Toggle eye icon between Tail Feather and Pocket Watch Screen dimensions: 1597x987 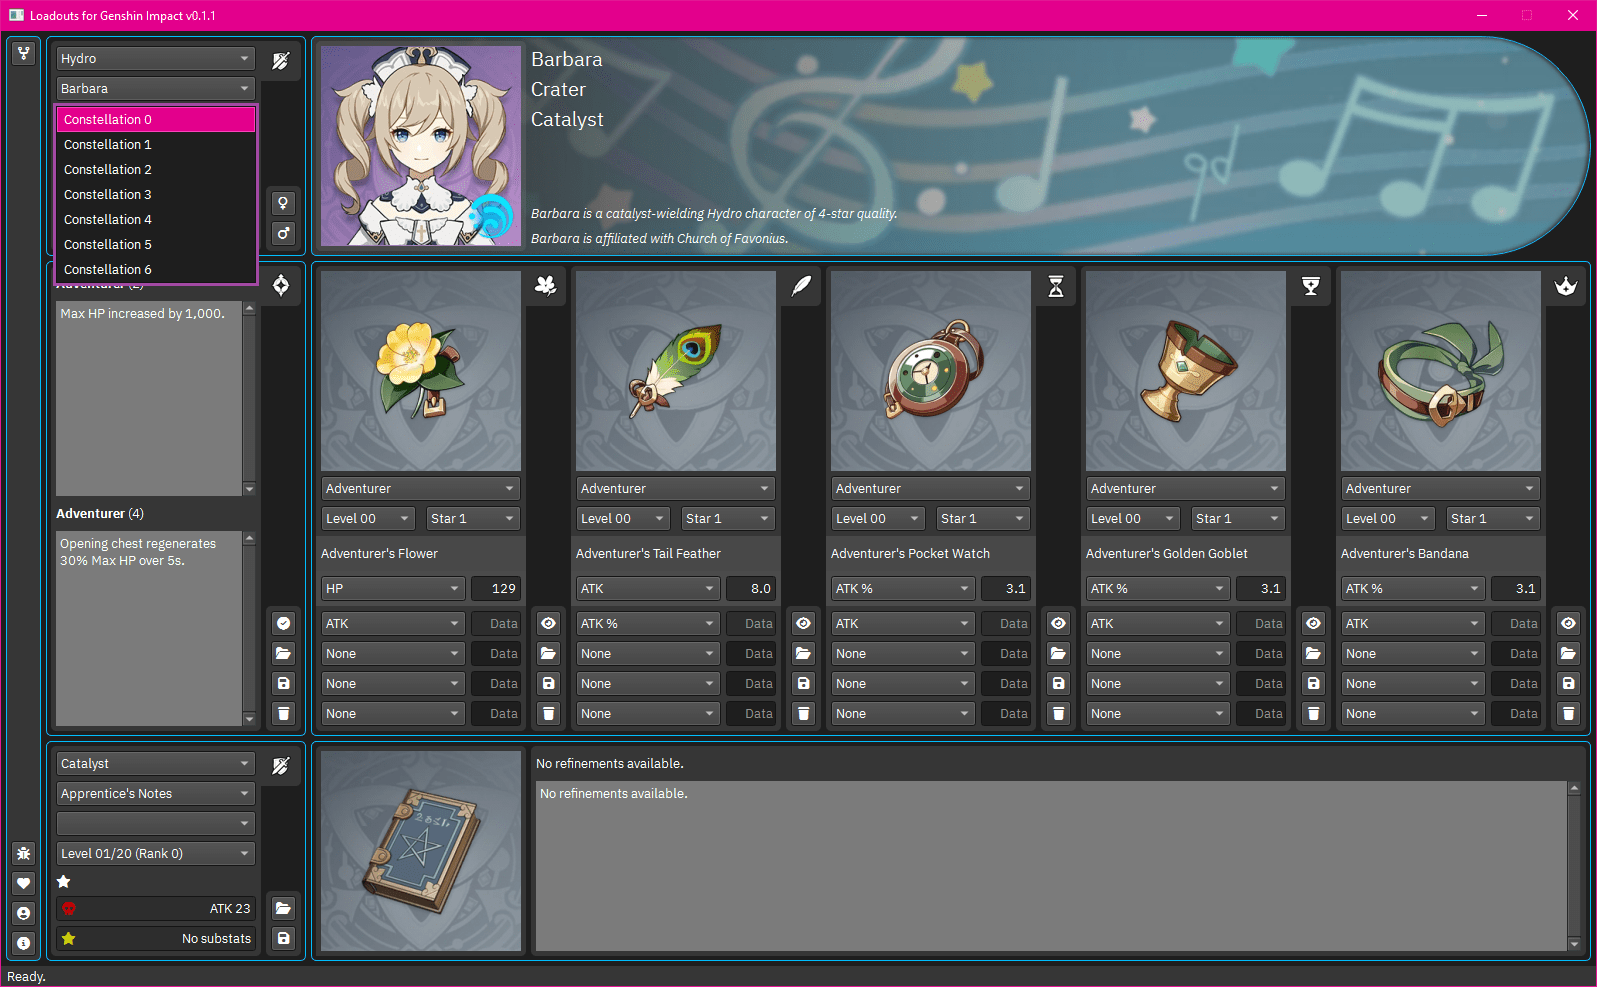(804, 623)
